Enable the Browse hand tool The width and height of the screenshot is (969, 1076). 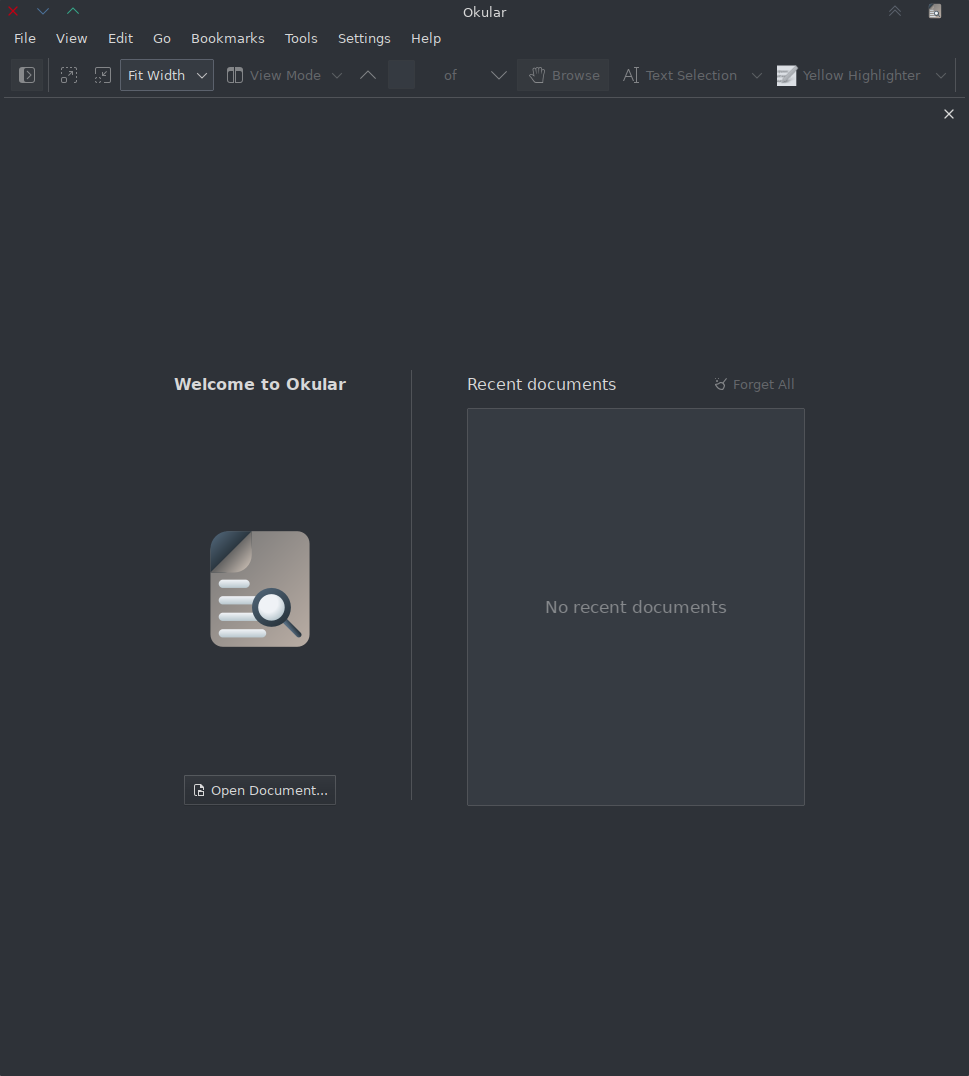pos(563,75)
